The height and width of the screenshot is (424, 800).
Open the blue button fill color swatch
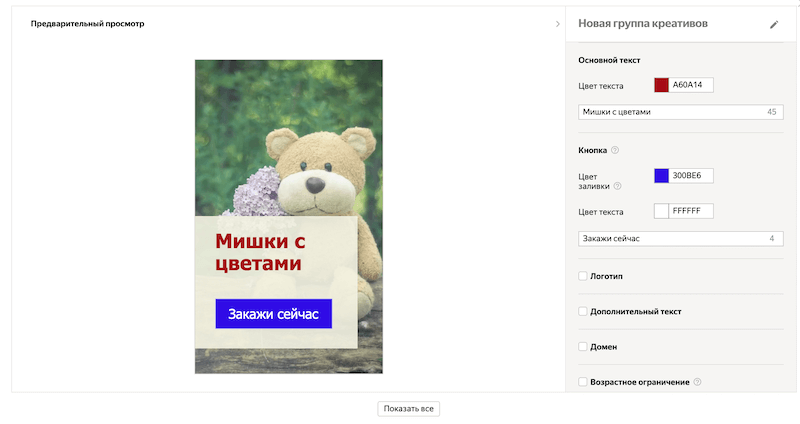661,176
